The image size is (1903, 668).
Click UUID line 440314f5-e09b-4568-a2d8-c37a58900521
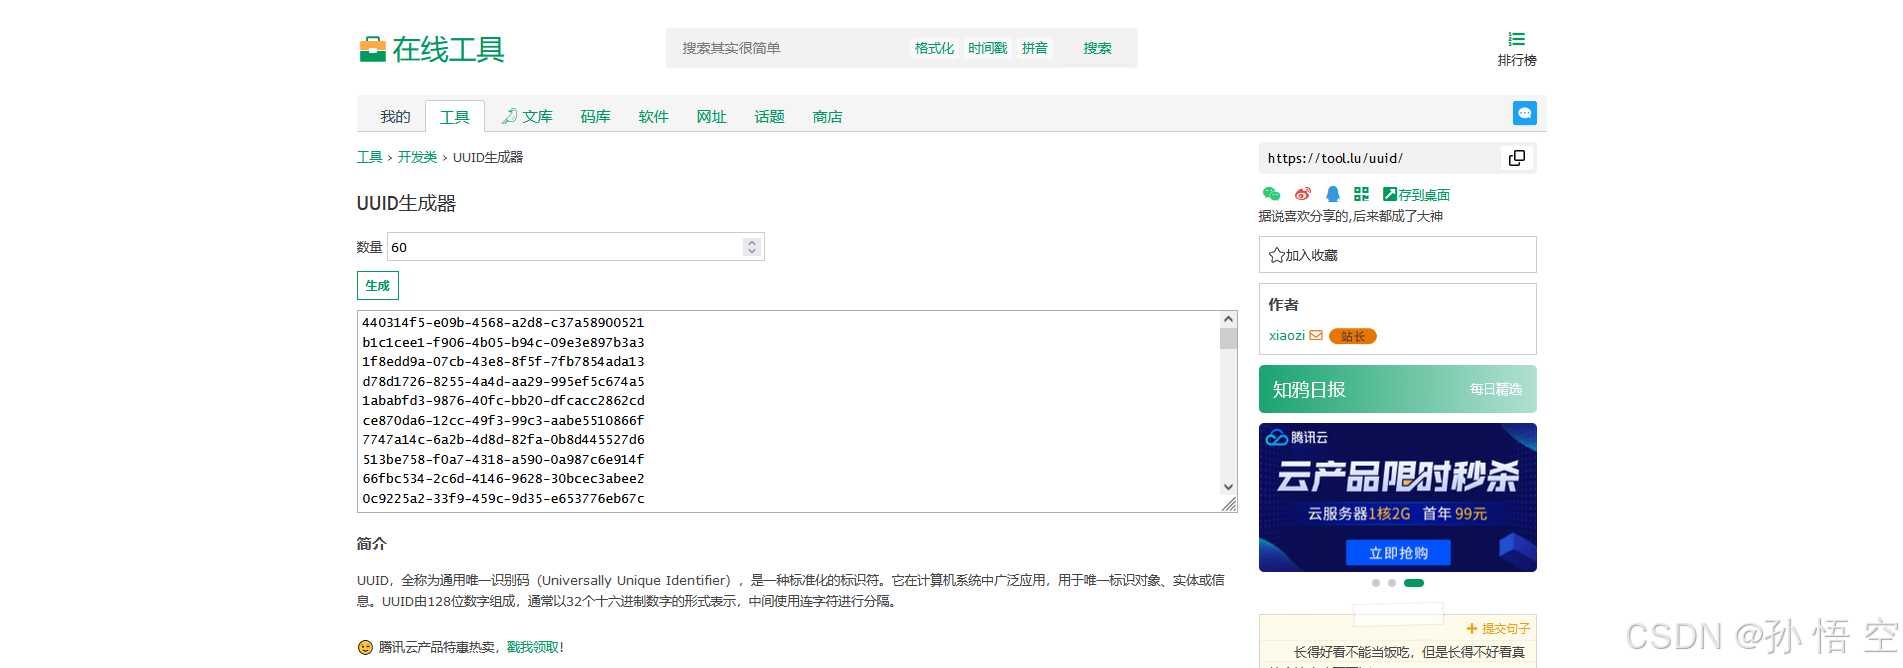click(503, 323)
